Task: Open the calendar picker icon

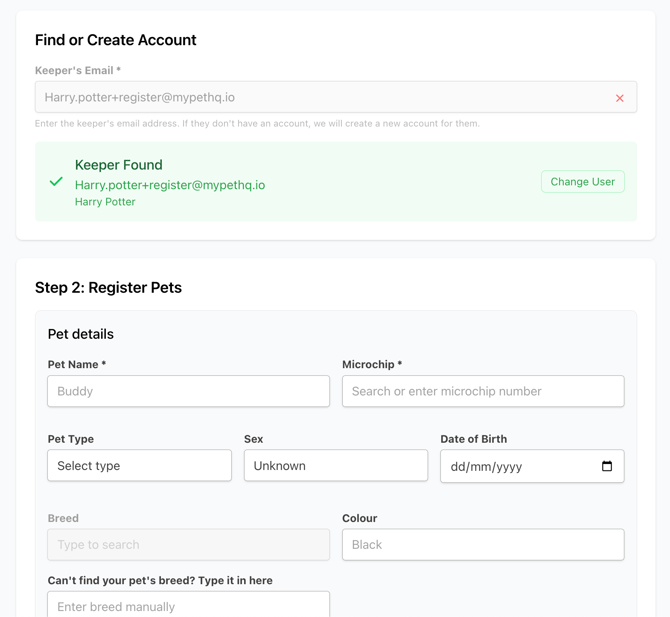Action: pos(607,466)
